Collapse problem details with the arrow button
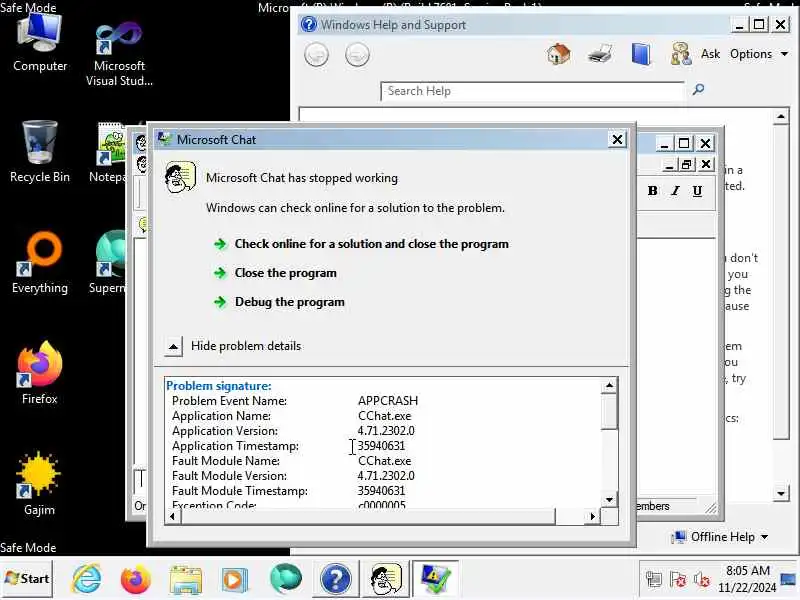800x600 pixels. click(173, 346)
